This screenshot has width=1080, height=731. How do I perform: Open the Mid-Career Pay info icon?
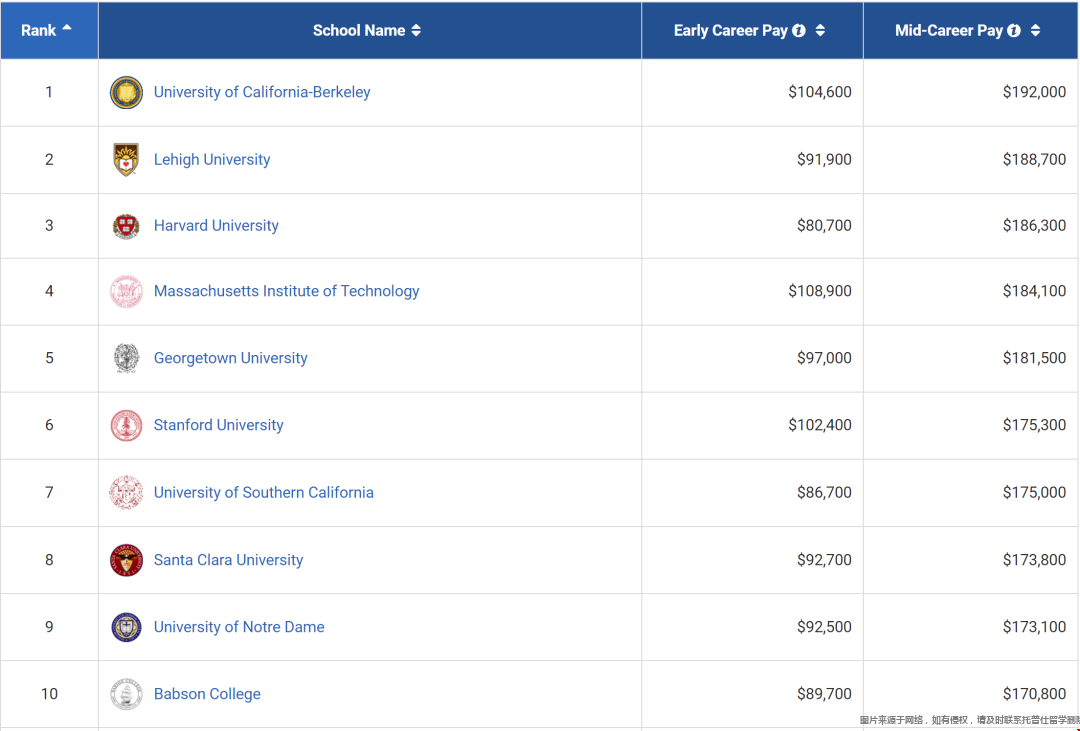1014,30
